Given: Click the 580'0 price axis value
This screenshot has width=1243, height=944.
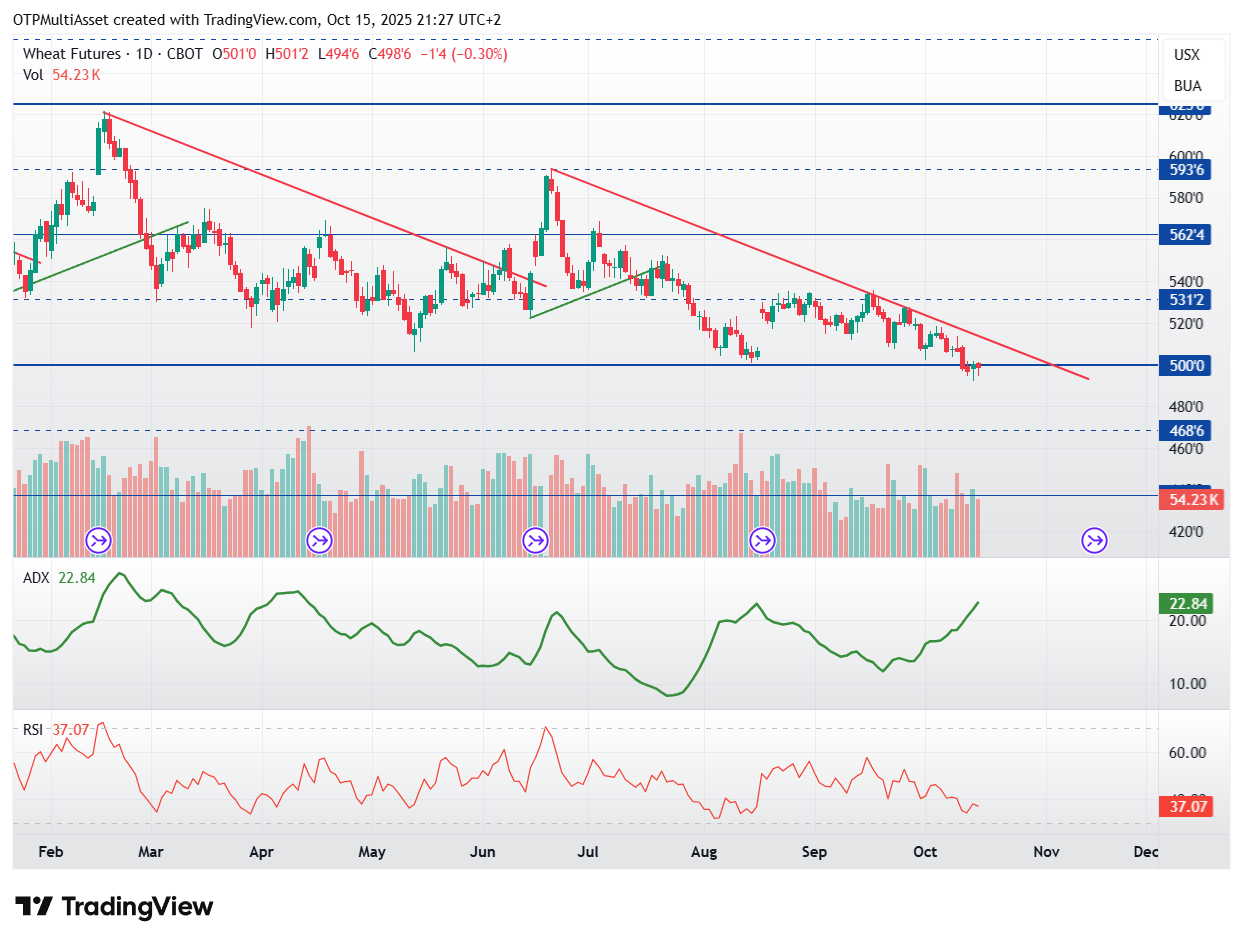Looking at the screenshot, I should tap(1187, 197).
